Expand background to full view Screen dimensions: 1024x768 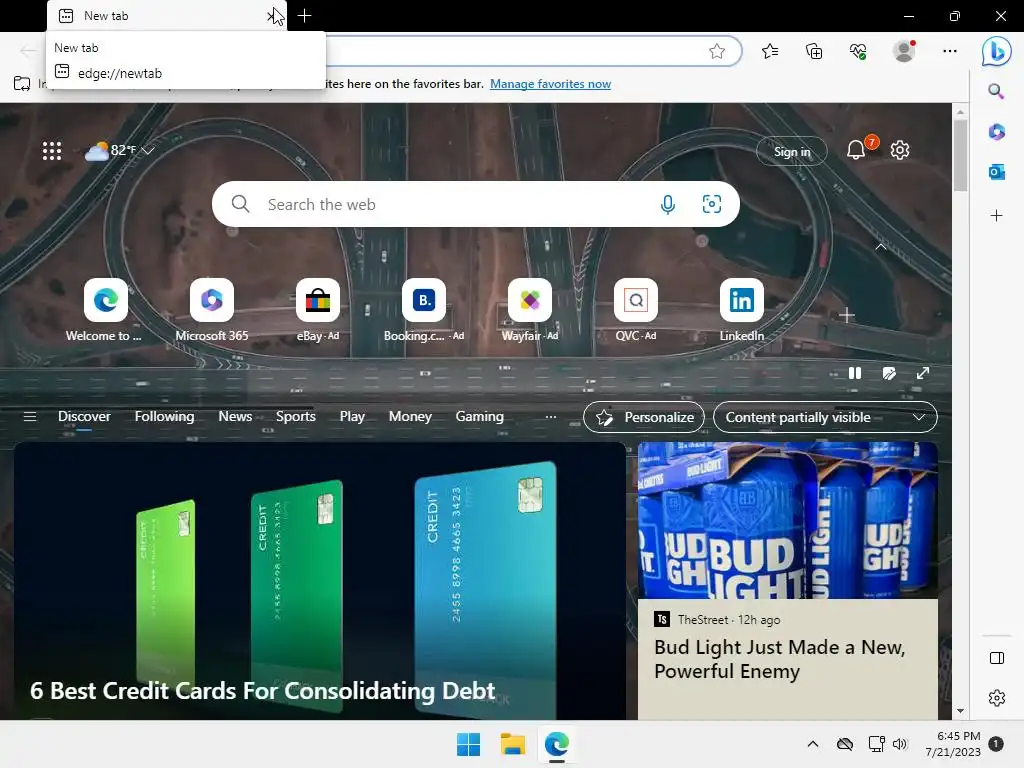[x=923, y=373]
